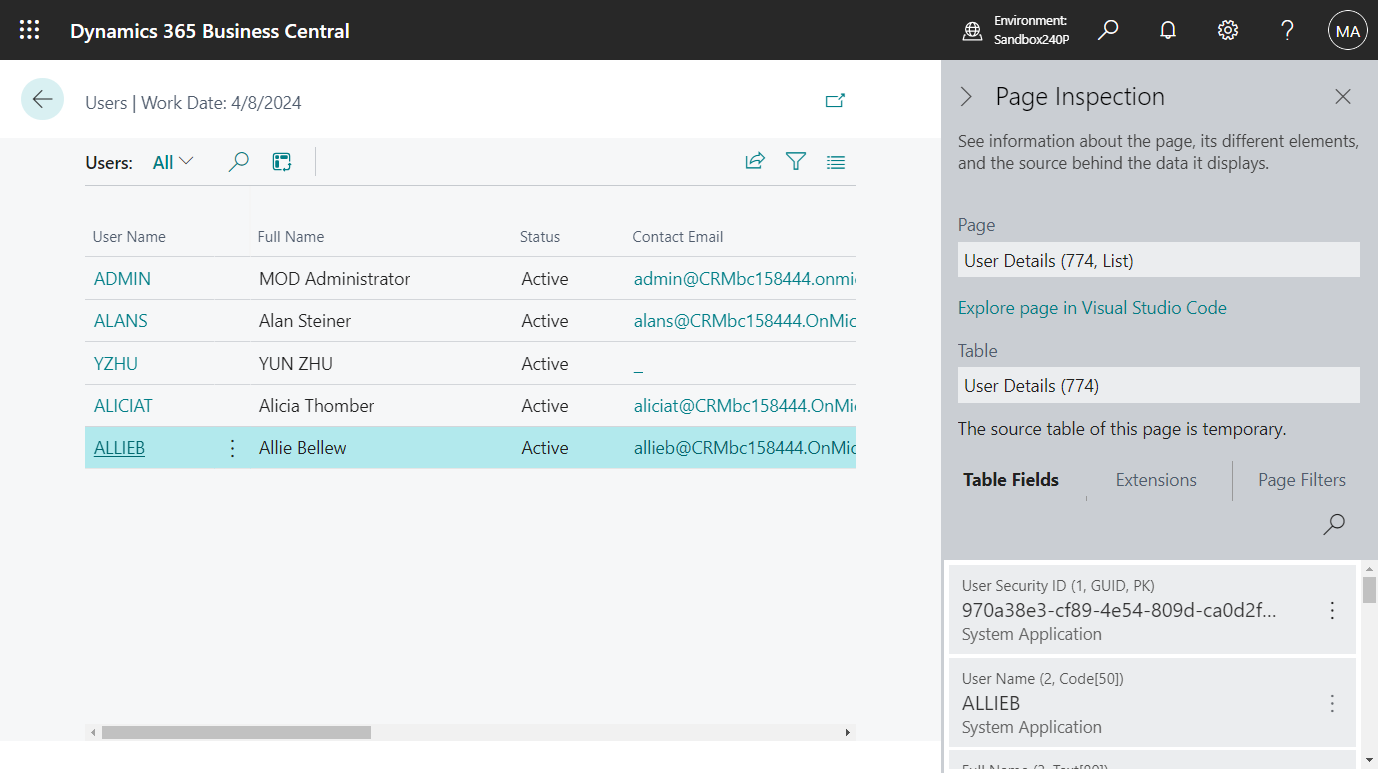Open Business Central settings gear
This screenshot has height=773, width=1378.
1227,29
